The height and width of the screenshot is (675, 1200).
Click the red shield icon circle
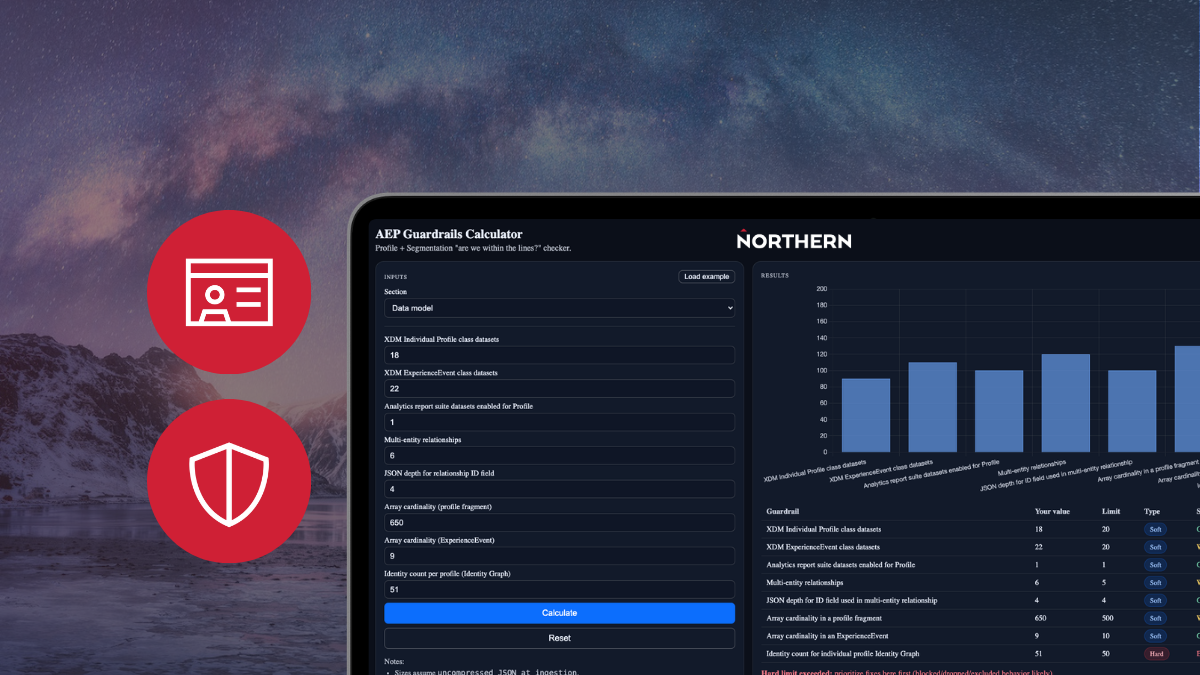(x=229, y=481)
